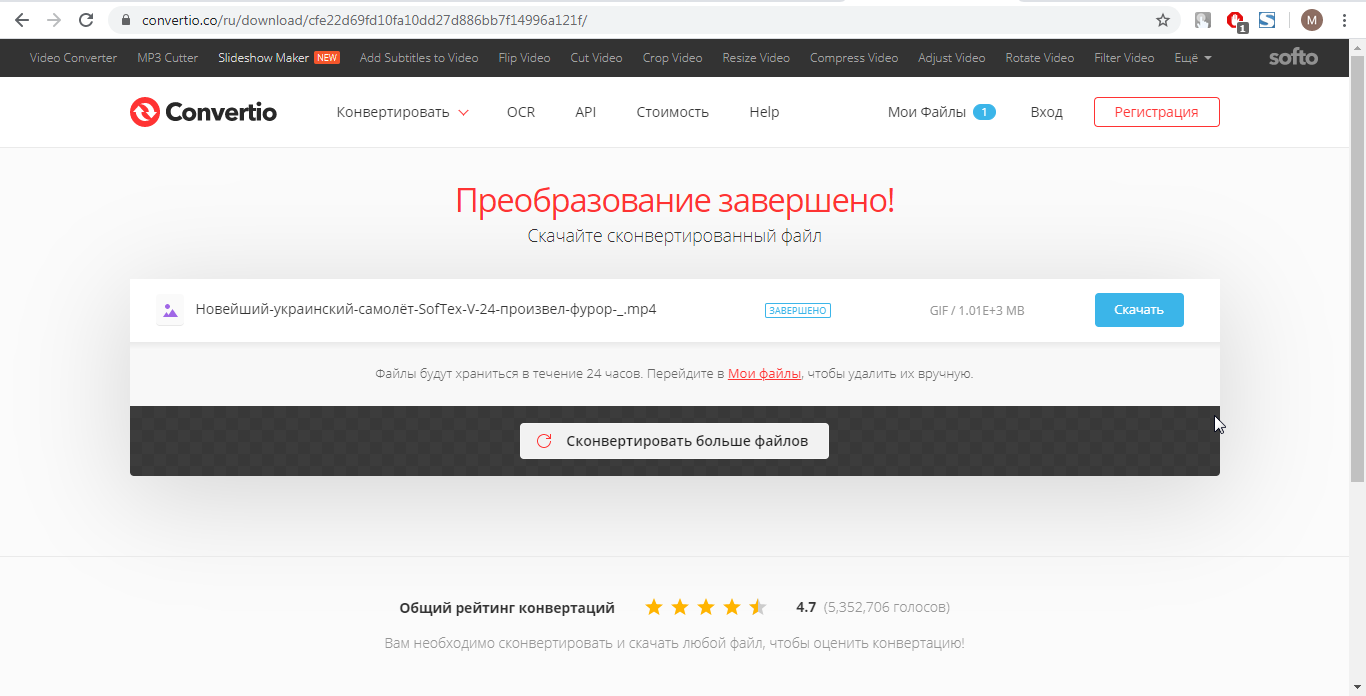Open the Стоимость page
1366x696 pixels.
coord(673,112)
